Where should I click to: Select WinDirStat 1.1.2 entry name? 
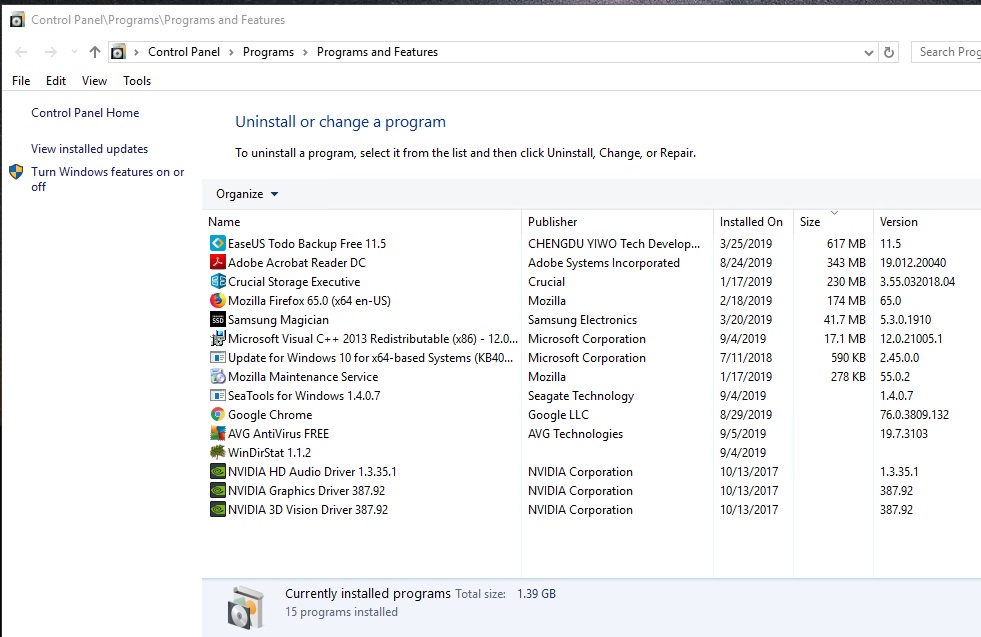click(x=269, y=452)
